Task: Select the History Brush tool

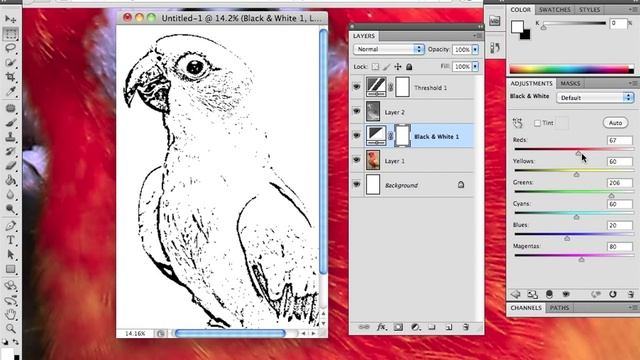Action: 11,151
